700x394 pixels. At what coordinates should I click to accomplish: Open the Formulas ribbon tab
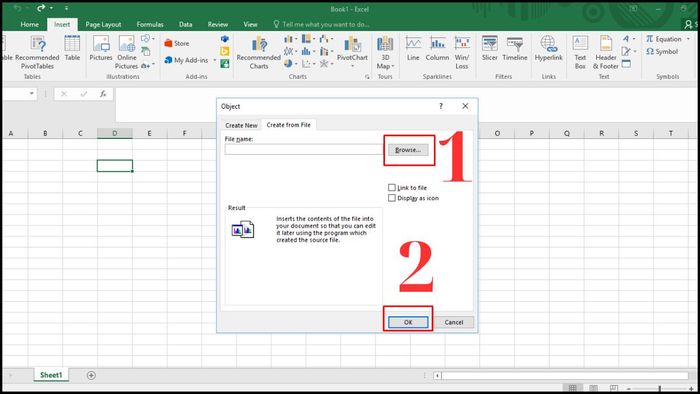pyautogui.click(x=150, y=25)
